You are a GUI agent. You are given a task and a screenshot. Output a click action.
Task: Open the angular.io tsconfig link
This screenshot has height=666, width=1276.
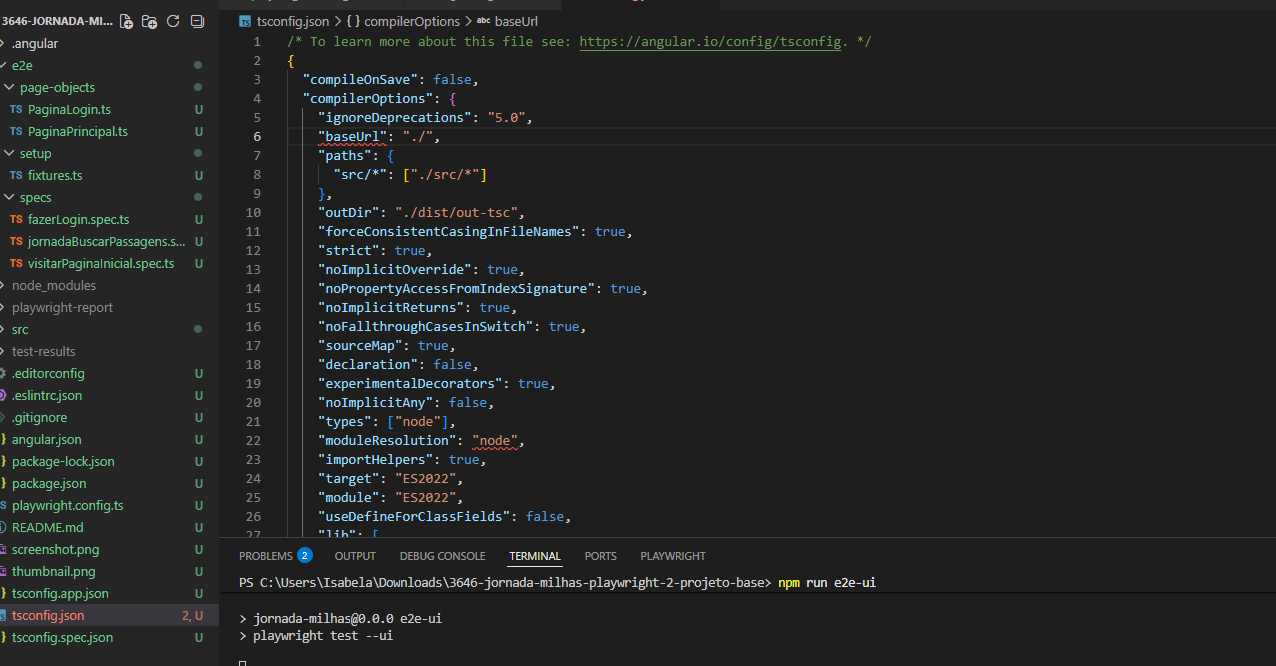point(709,42)
